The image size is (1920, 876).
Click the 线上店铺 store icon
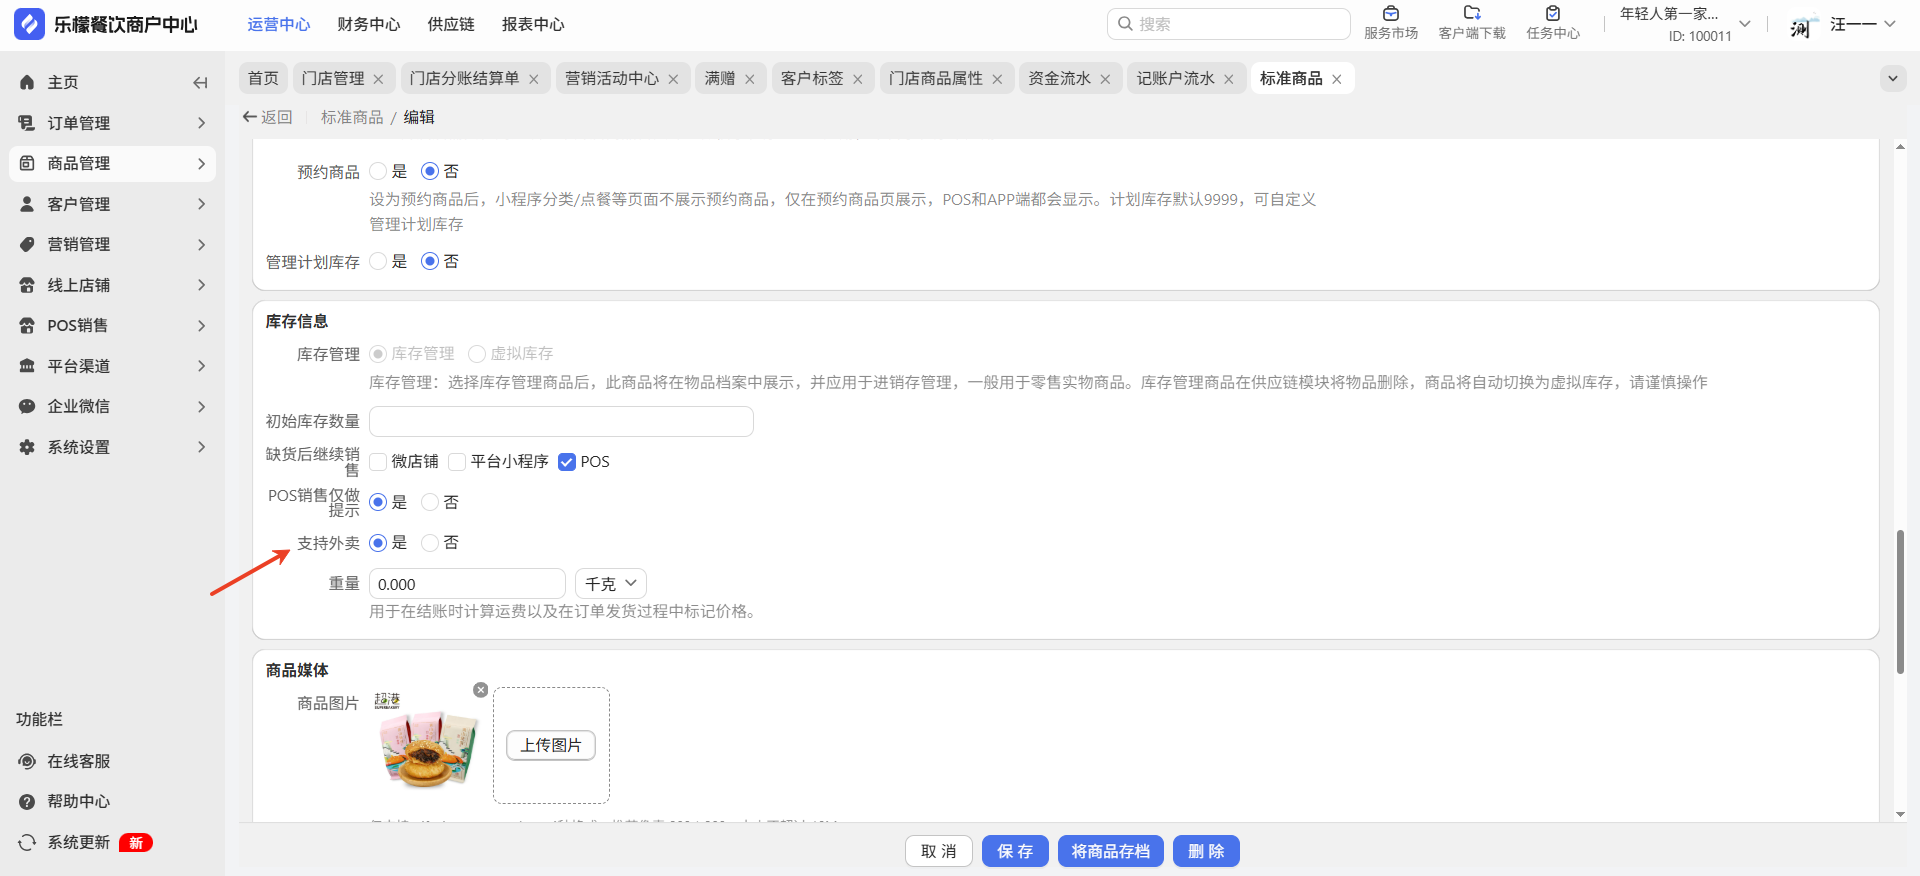pyautogui.click(x=27, y=285)
